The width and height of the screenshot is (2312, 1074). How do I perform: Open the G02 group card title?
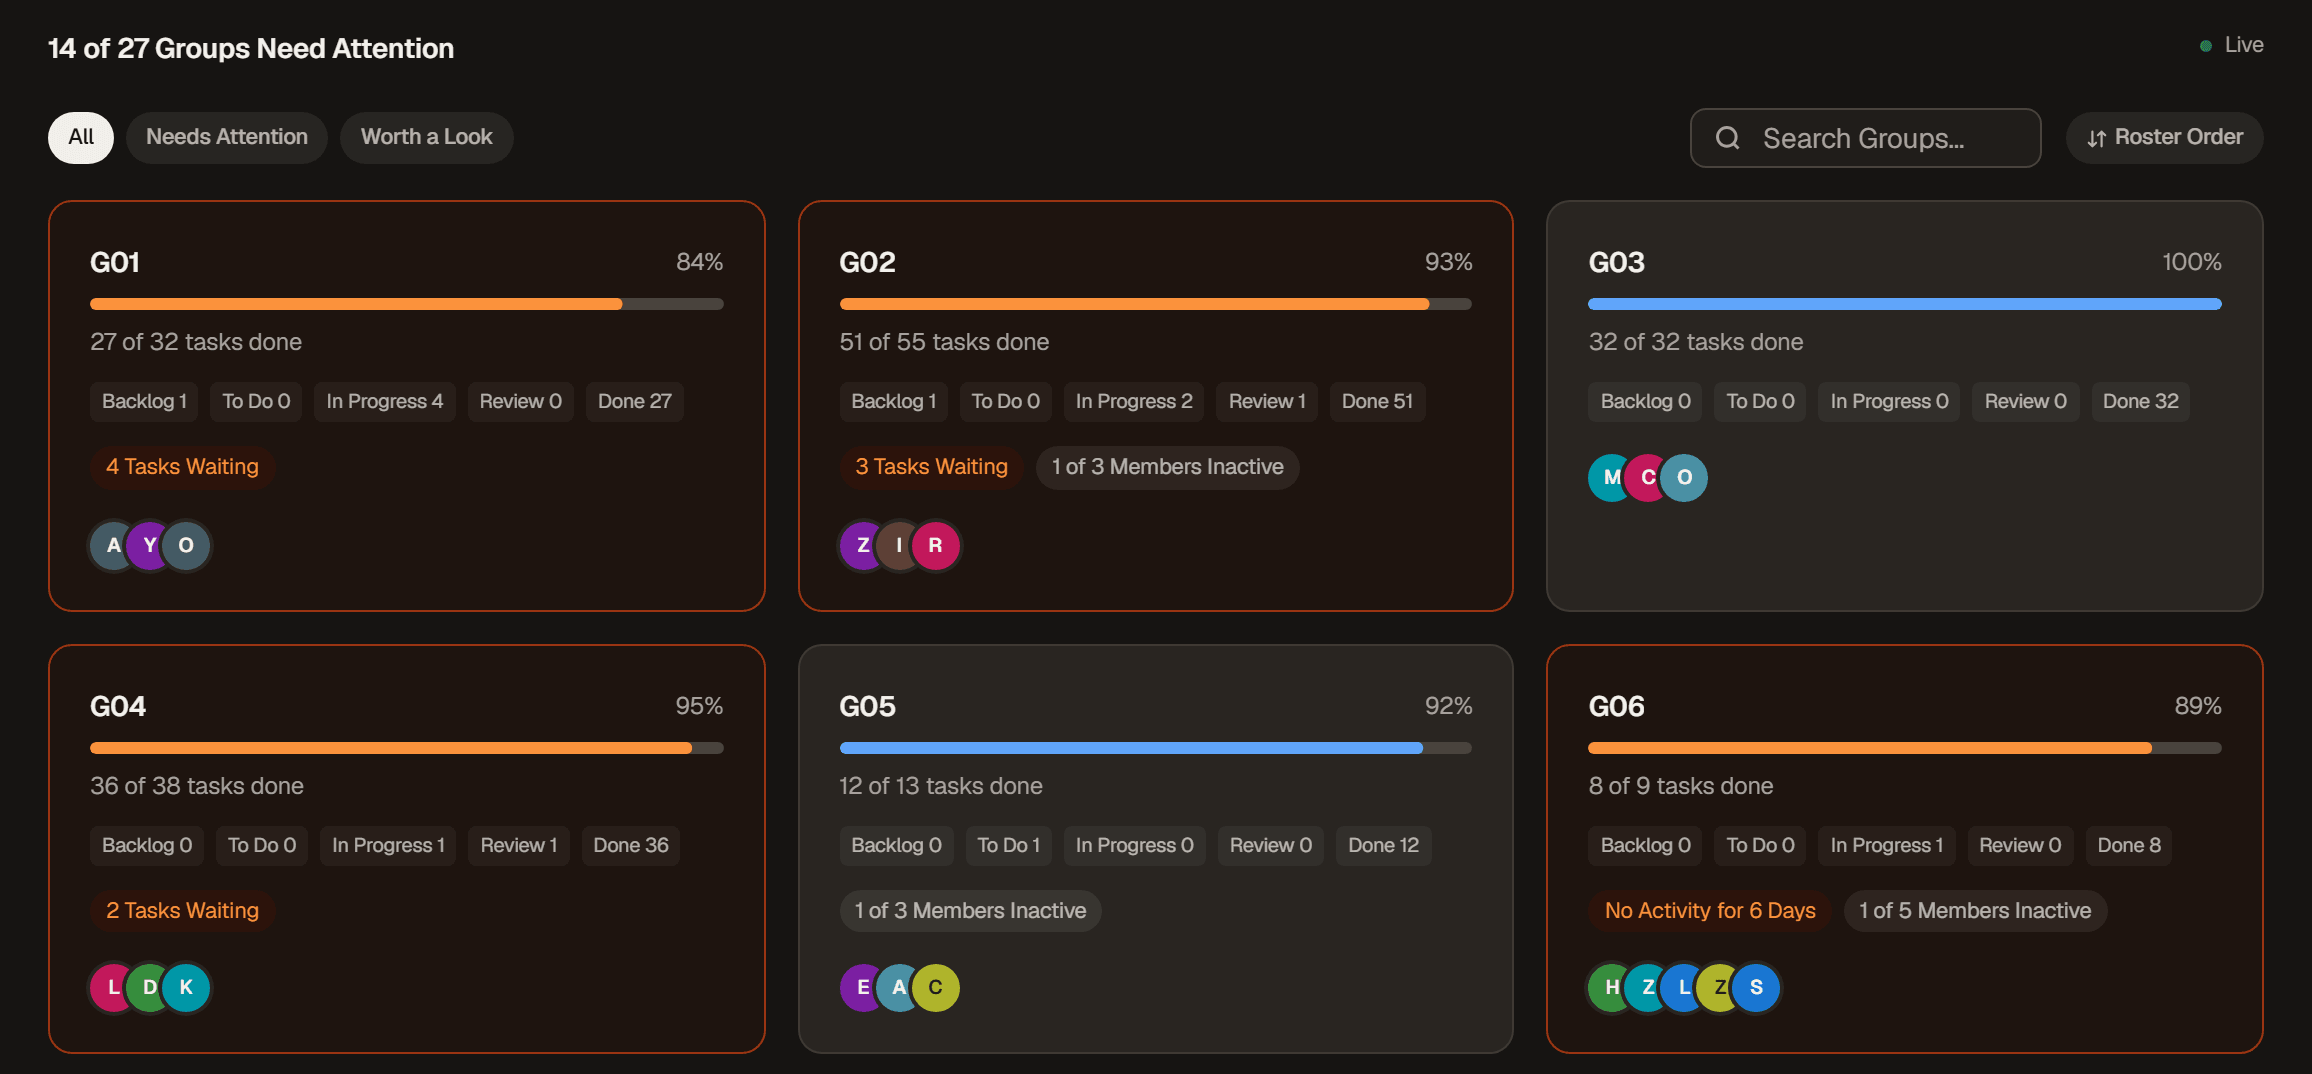pyautogui.click(x=867, y=262)
